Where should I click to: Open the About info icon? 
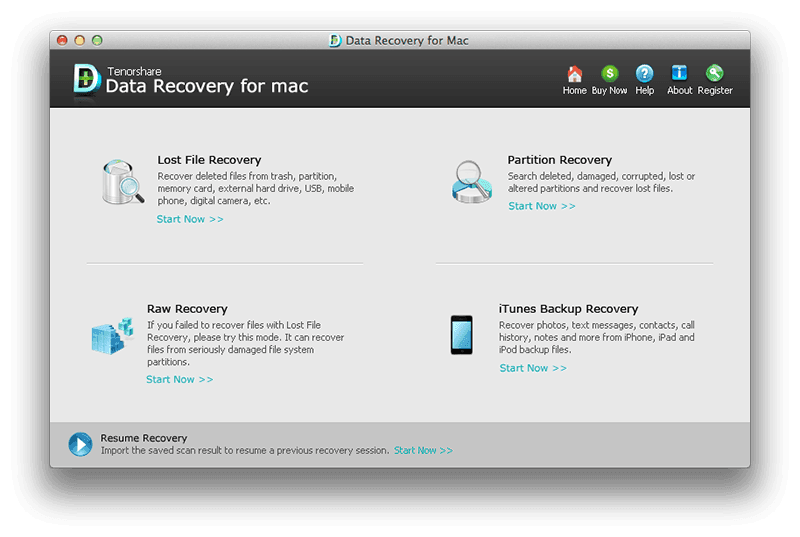pyautogui.click(x=679, y=73)
